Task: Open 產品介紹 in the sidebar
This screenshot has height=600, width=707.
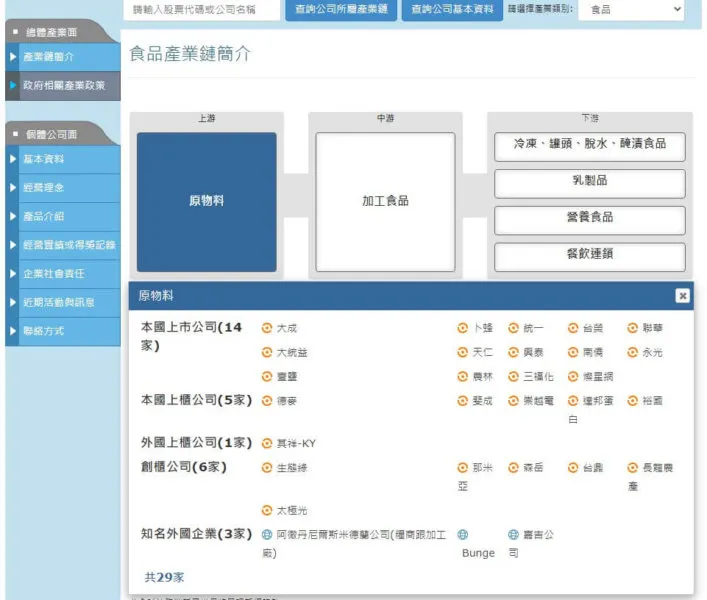Action: (x=63, y=216)
